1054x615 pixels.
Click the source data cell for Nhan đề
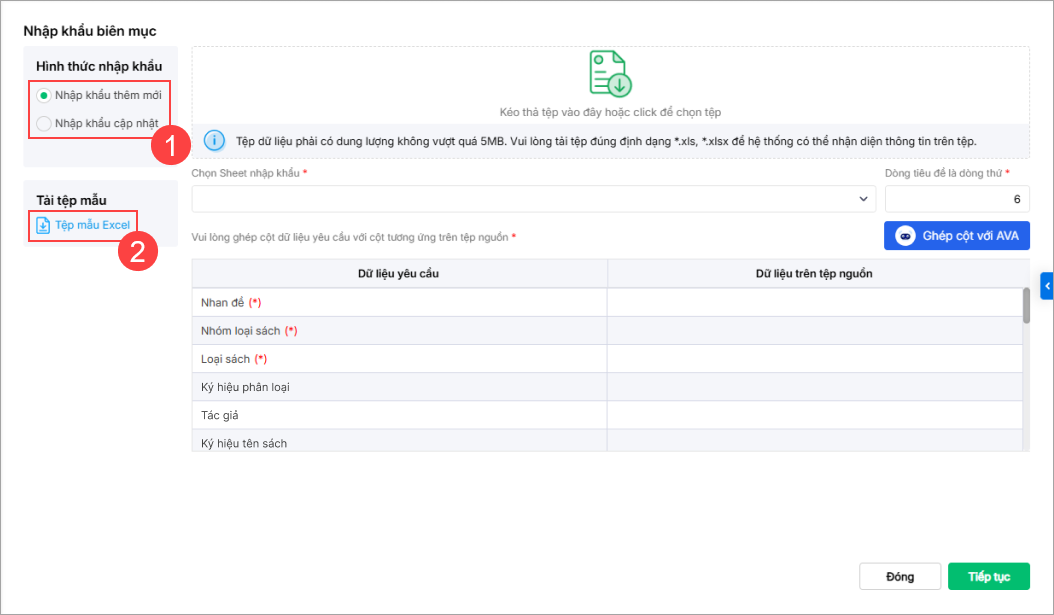[814, 303]
